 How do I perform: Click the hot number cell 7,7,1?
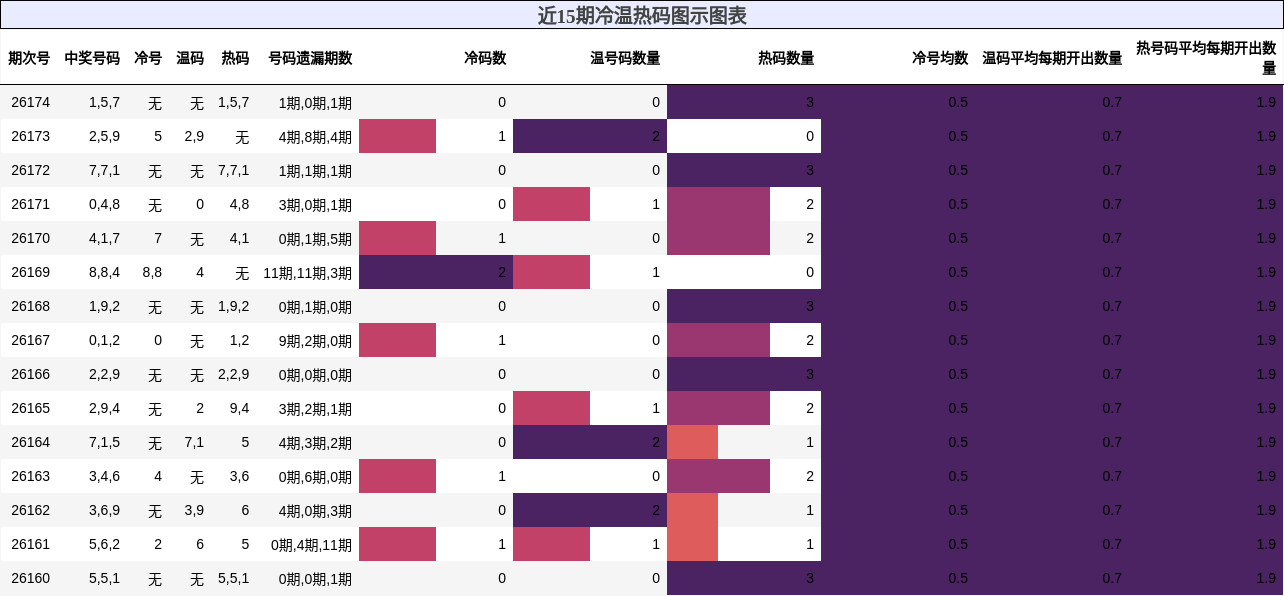point(233,170)
